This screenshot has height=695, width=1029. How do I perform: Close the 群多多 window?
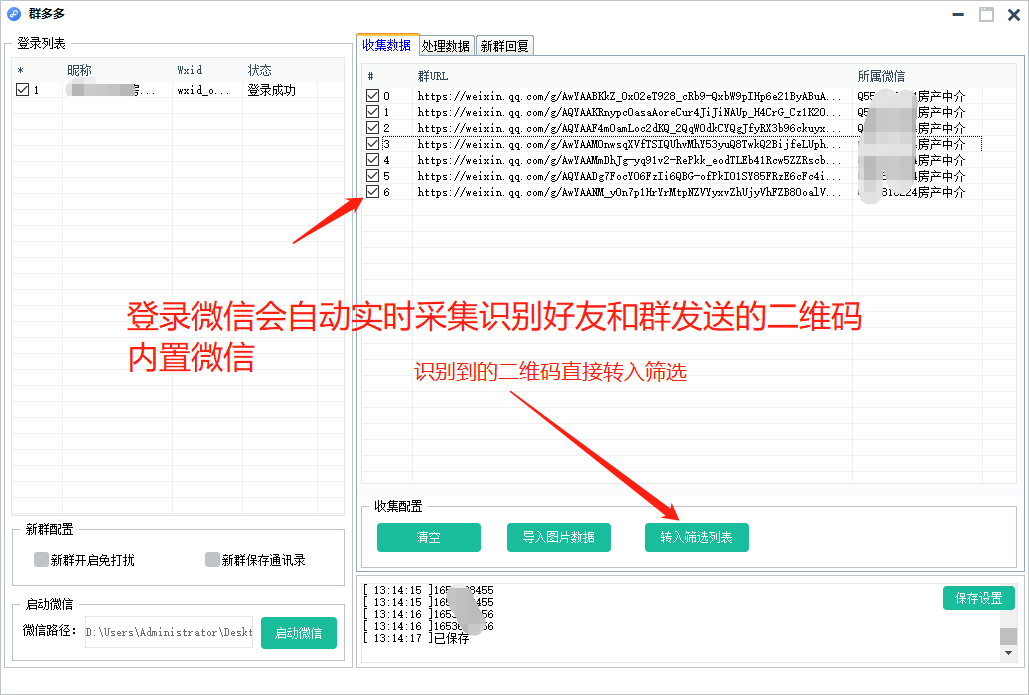click(1012, 14)
